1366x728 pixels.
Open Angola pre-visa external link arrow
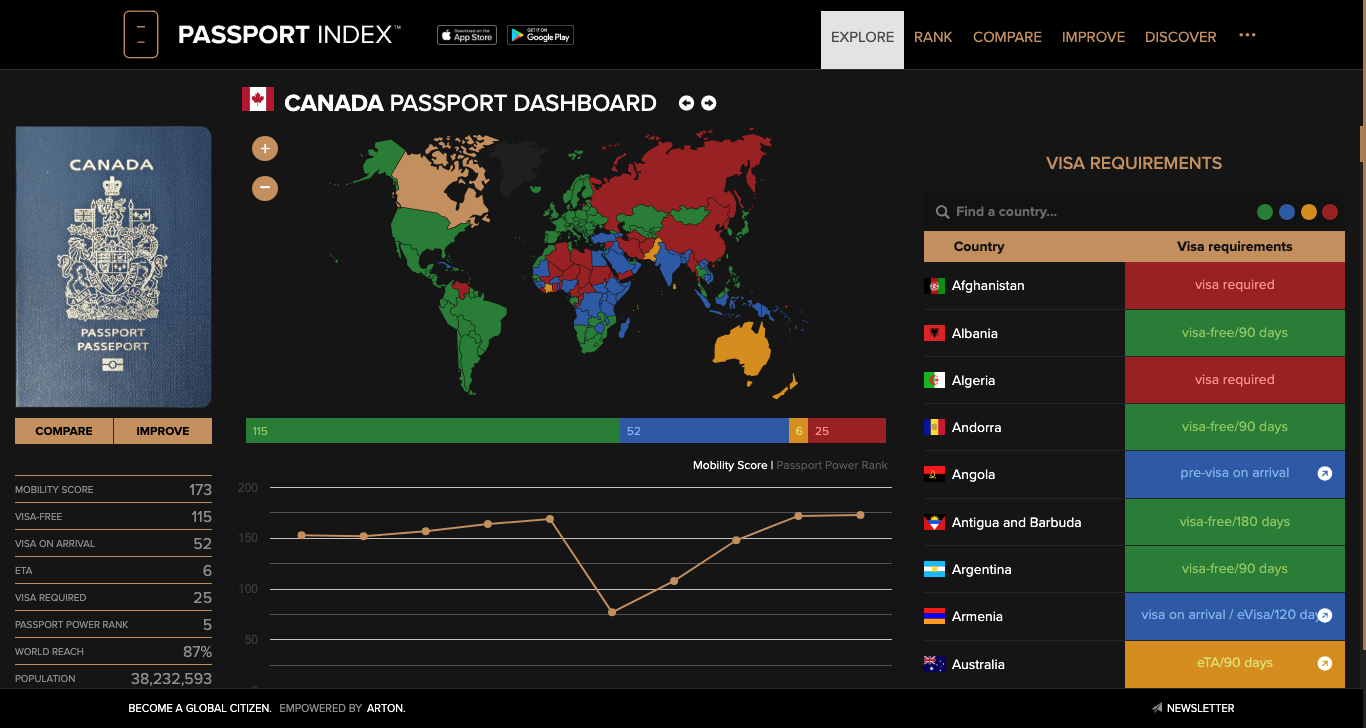click(1325, 474)
